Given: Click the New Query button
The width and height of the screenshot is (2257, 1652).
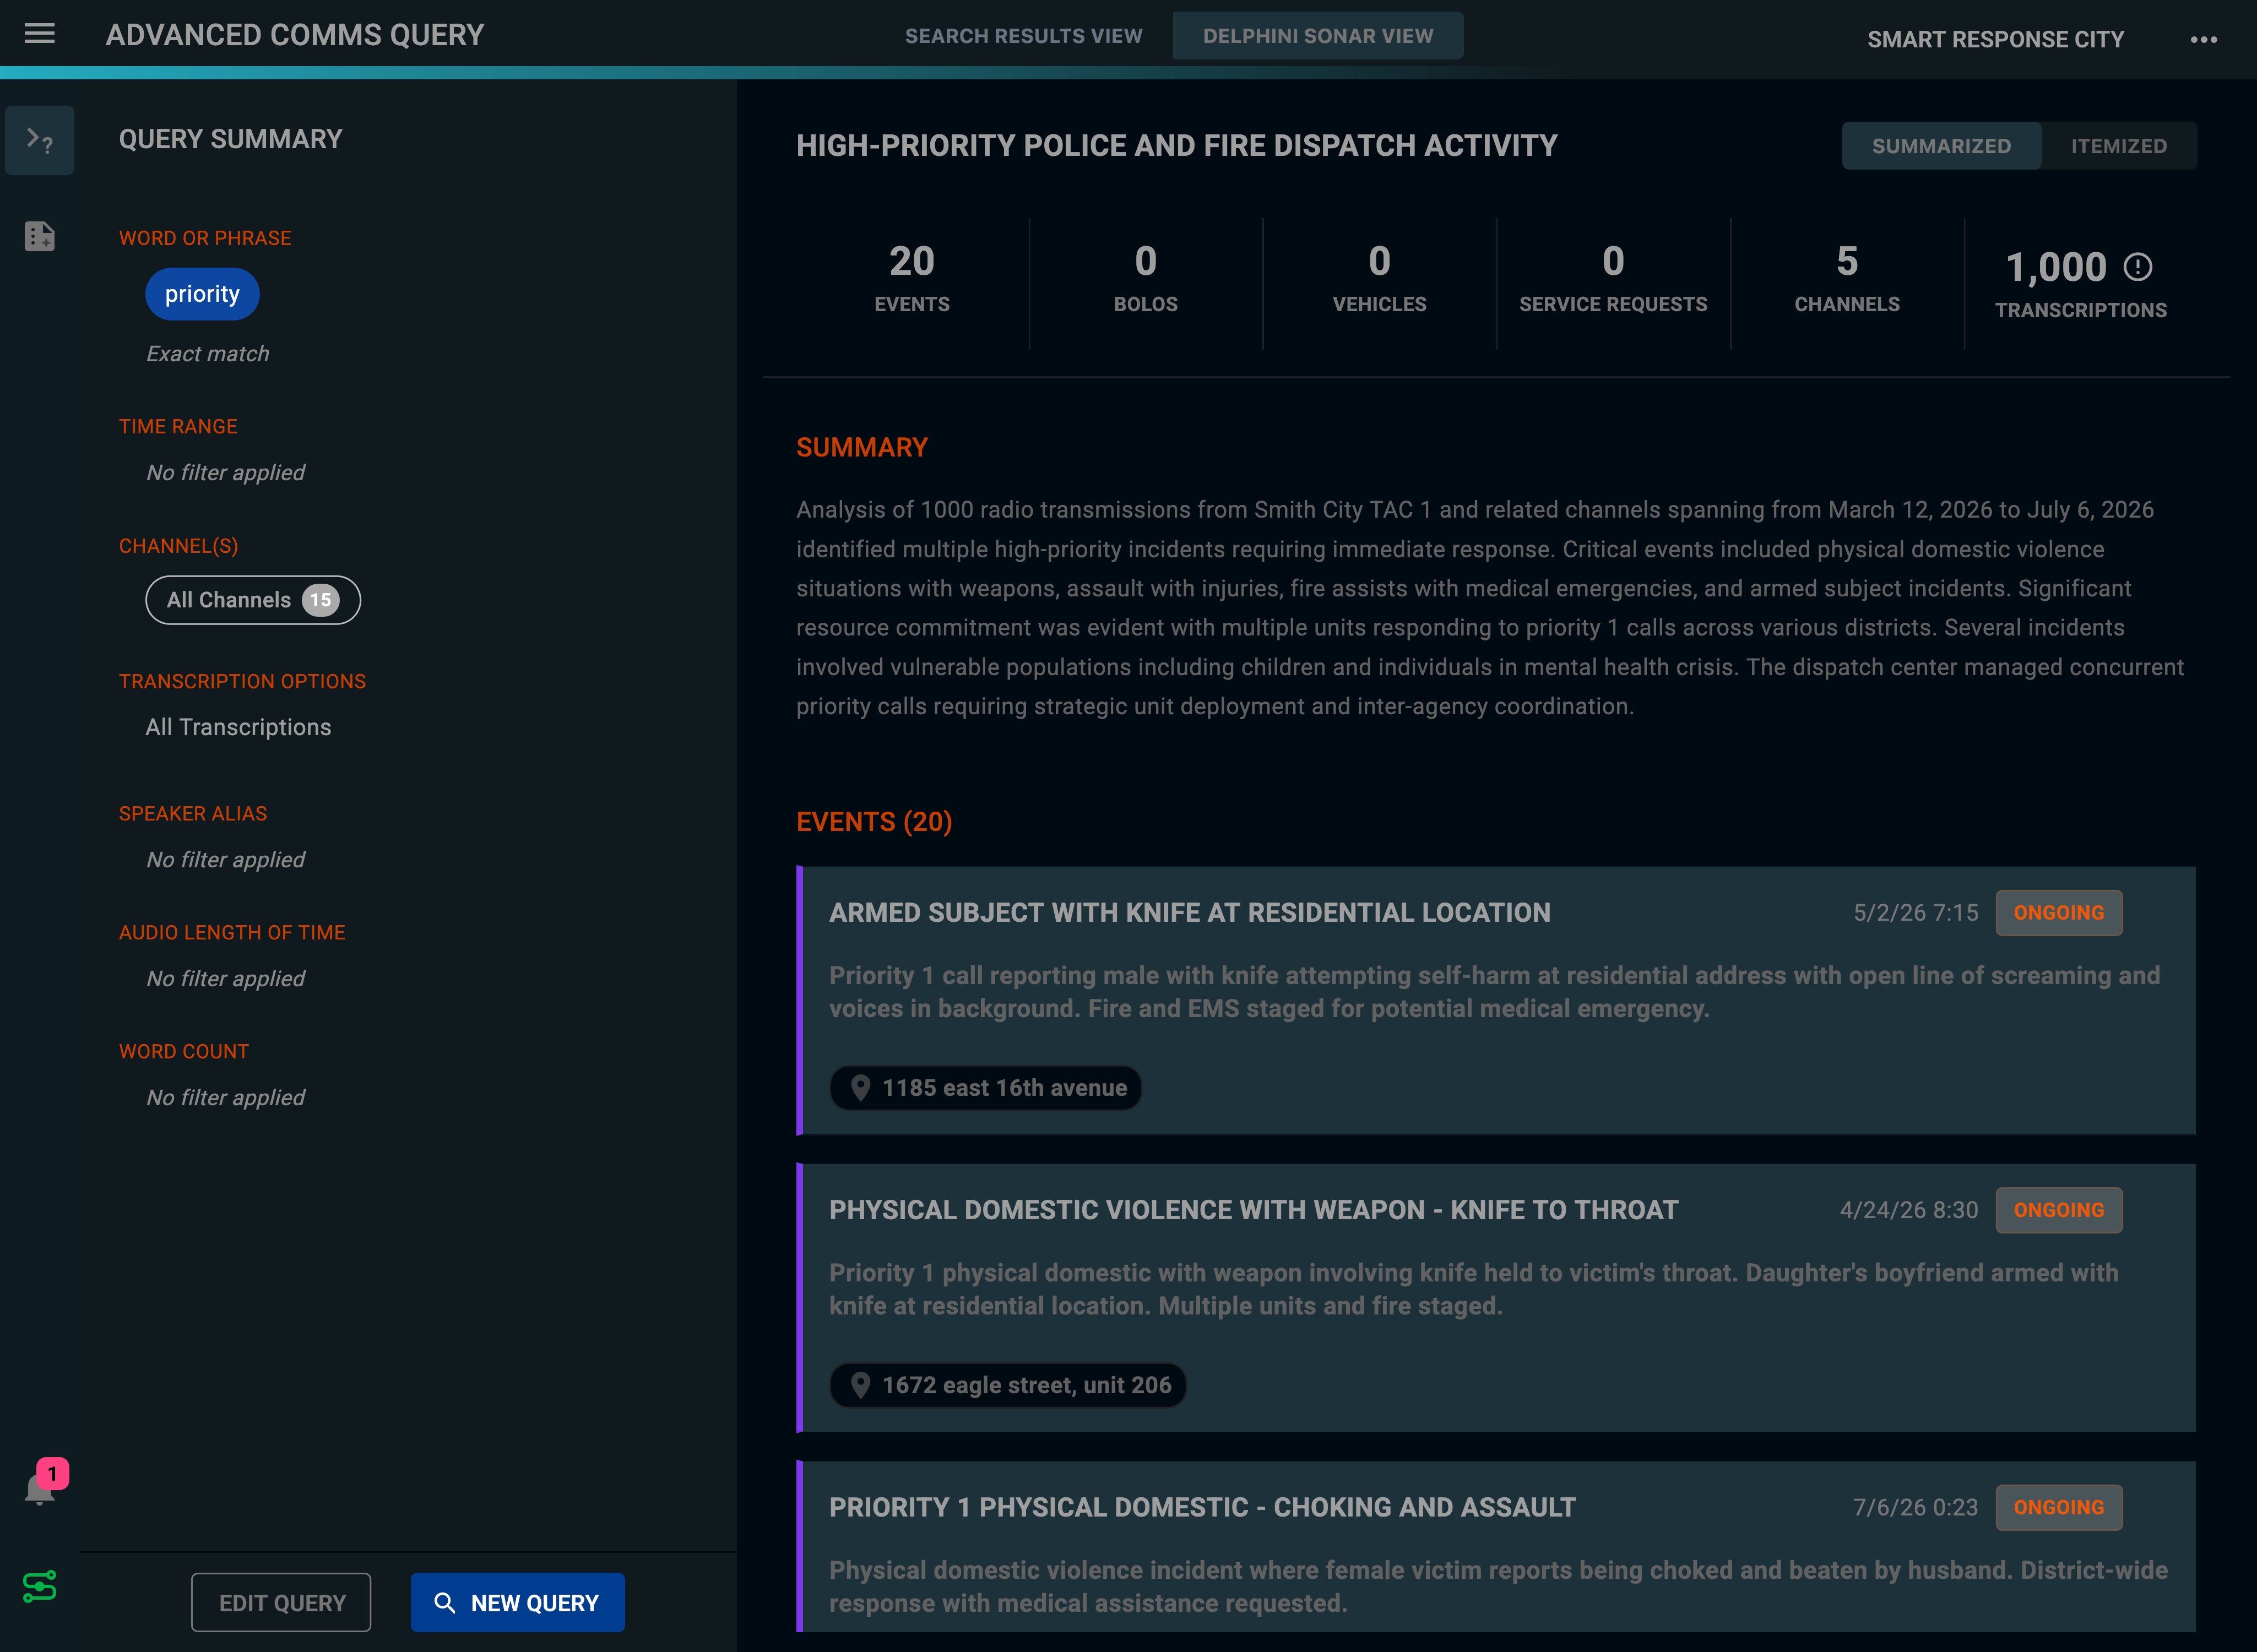Looking at the screenshot, I should coord(517,1602).
